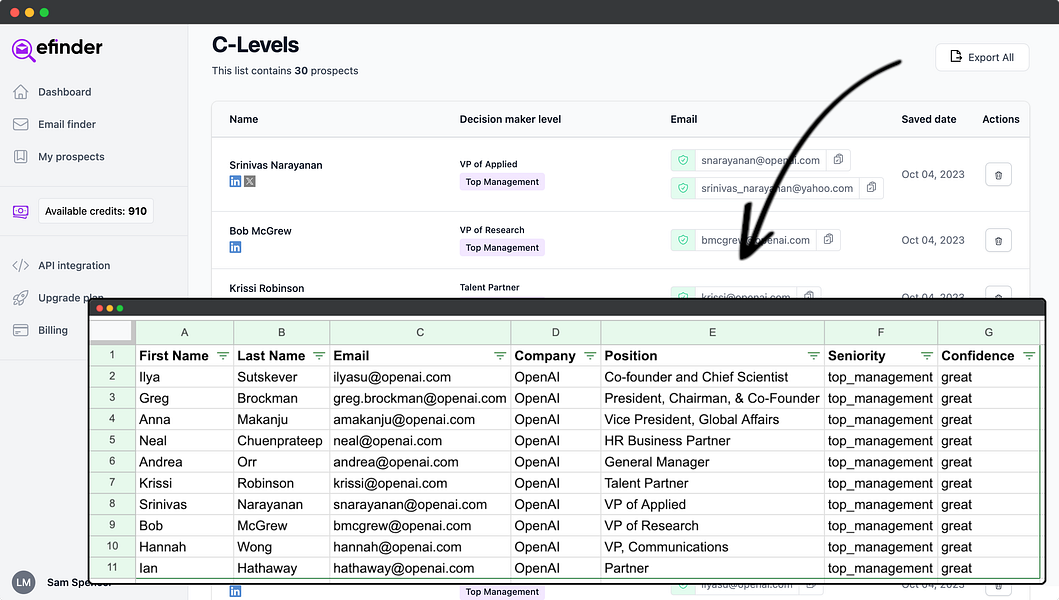Open Srinivas Narayanan's LinkedIn profile icon
Viewport: 1059px width, 600px height.
click(235, 181)
